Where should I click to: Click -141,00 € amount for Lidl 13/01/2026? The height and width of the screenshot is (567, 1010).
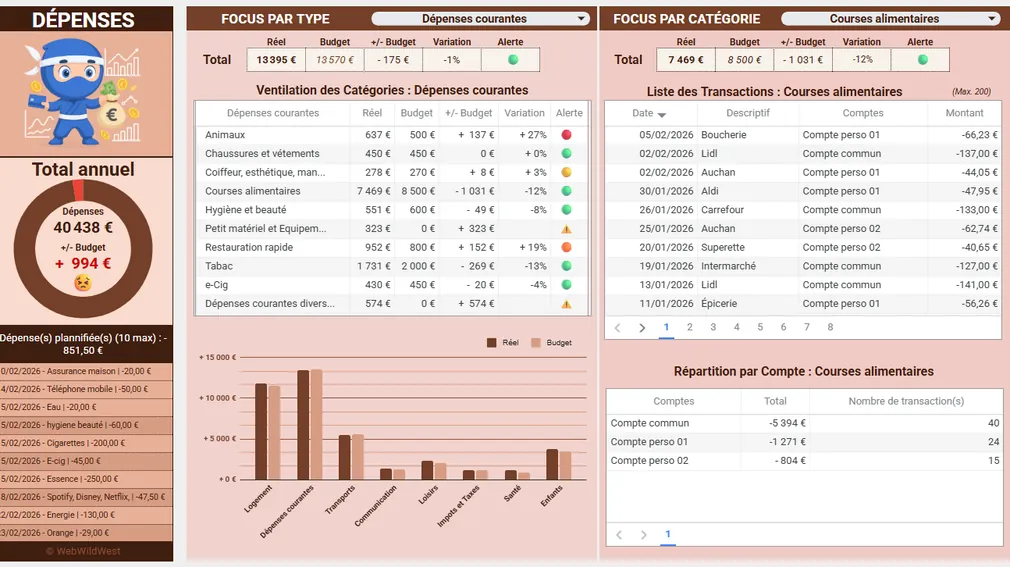pyautogui.click(x=977, y=285)
